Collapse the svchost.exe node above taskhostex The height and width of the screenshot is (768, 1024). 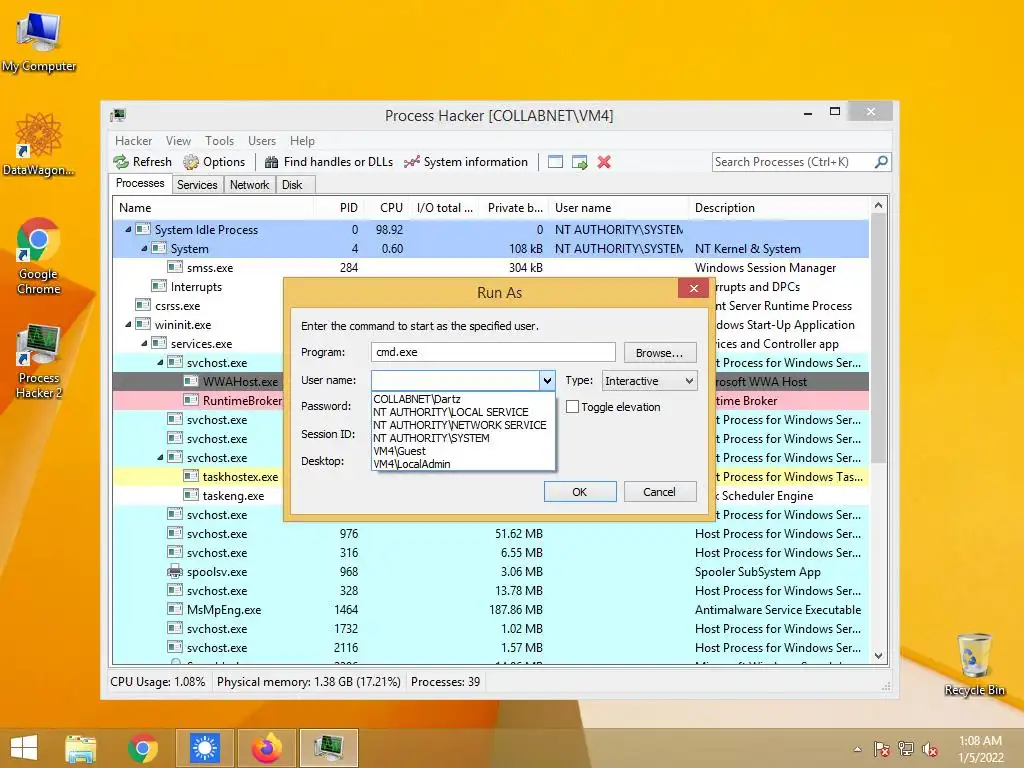click(161, 458)
